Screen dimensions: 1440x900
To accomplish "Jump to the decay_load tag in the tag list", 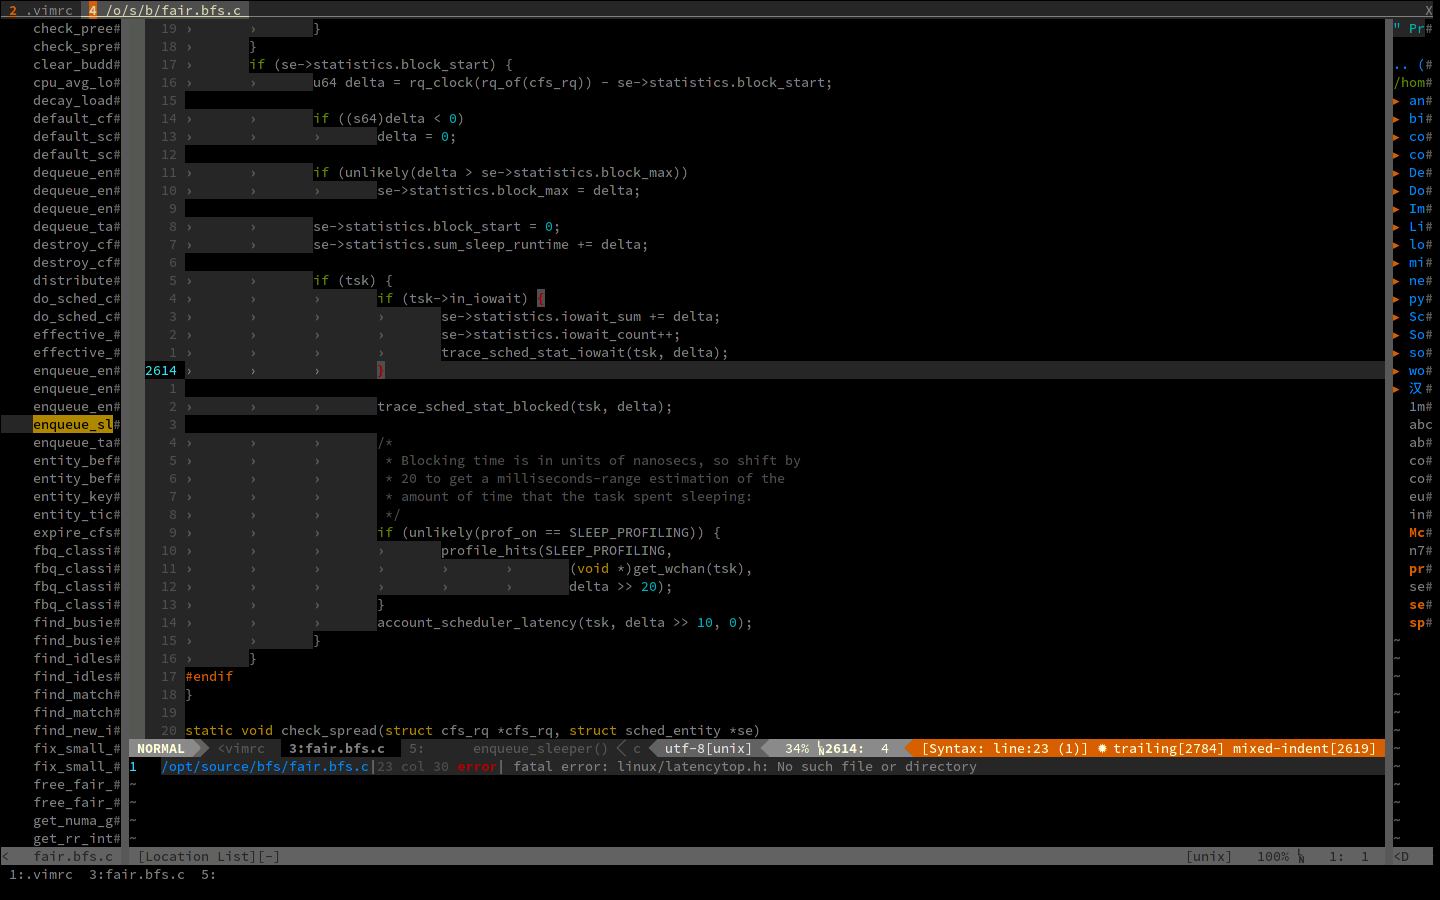I will point(73,101).
